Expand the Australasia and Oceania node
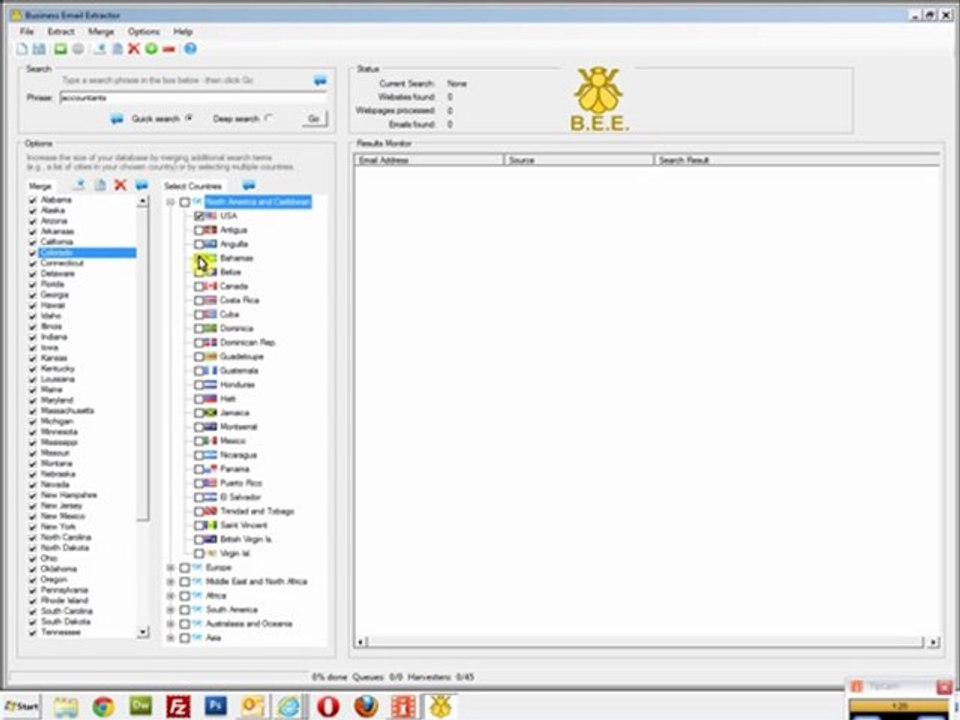 pyautogui.click(x=171, y=624)
